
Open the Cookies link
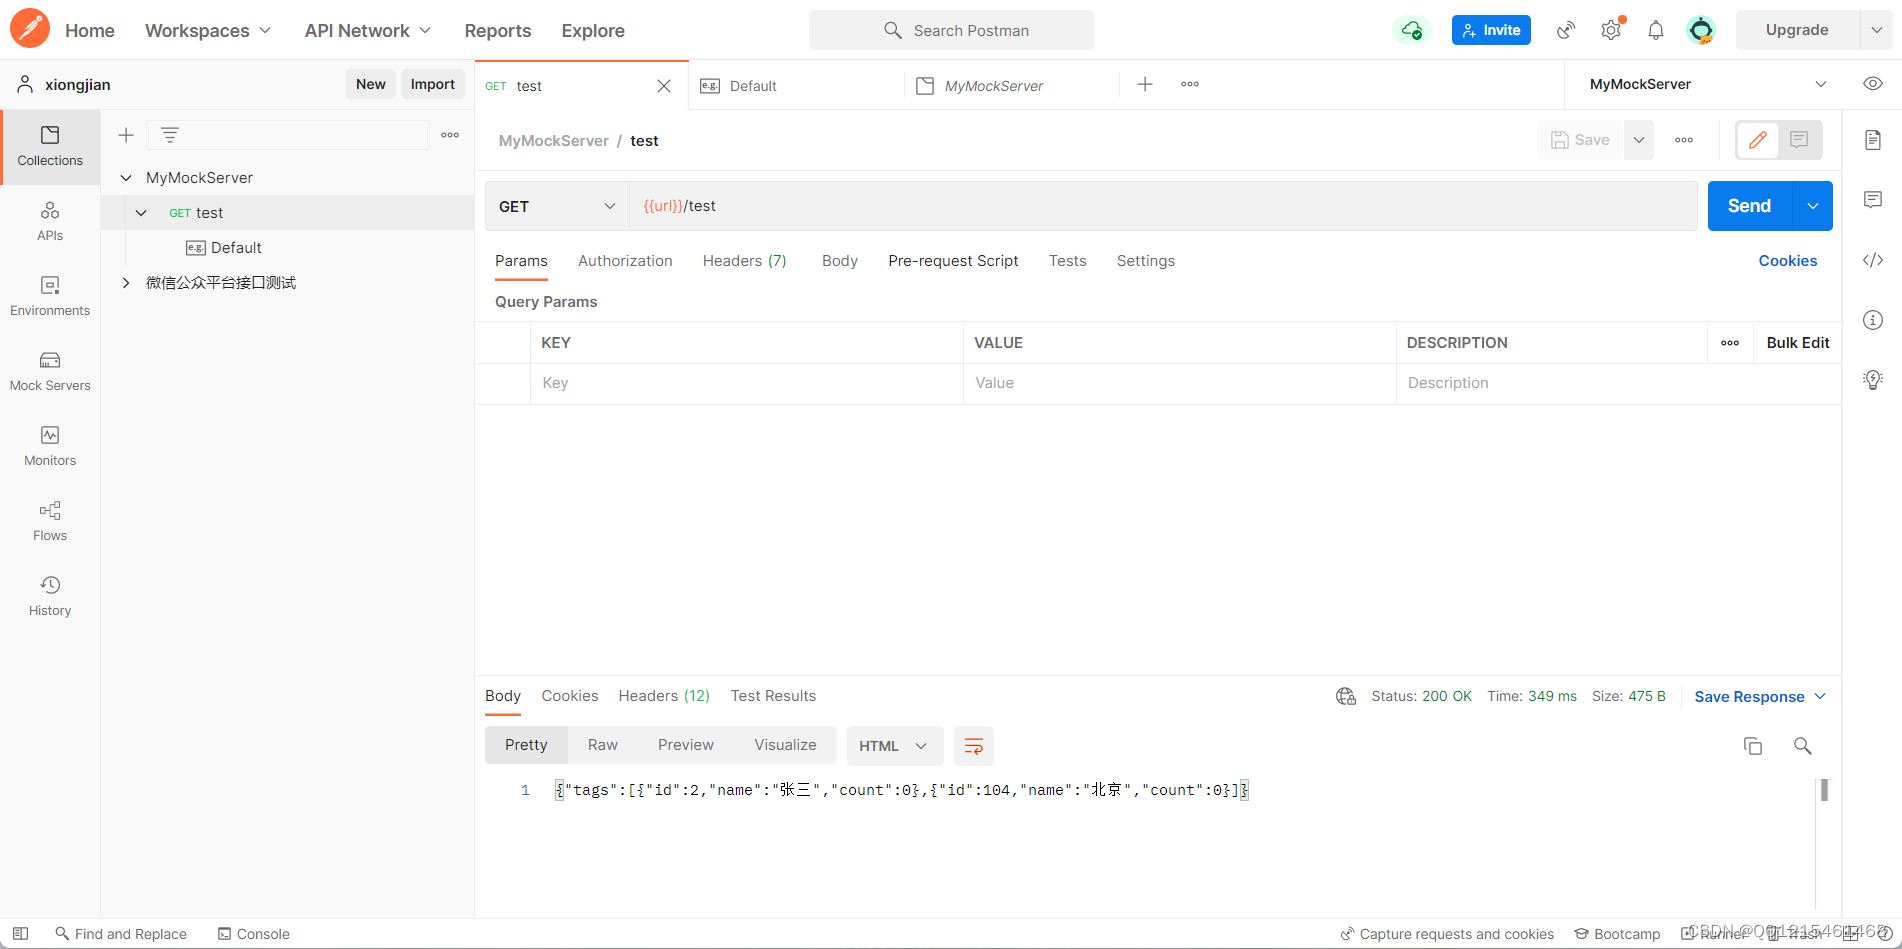(x=1787, y=261)
